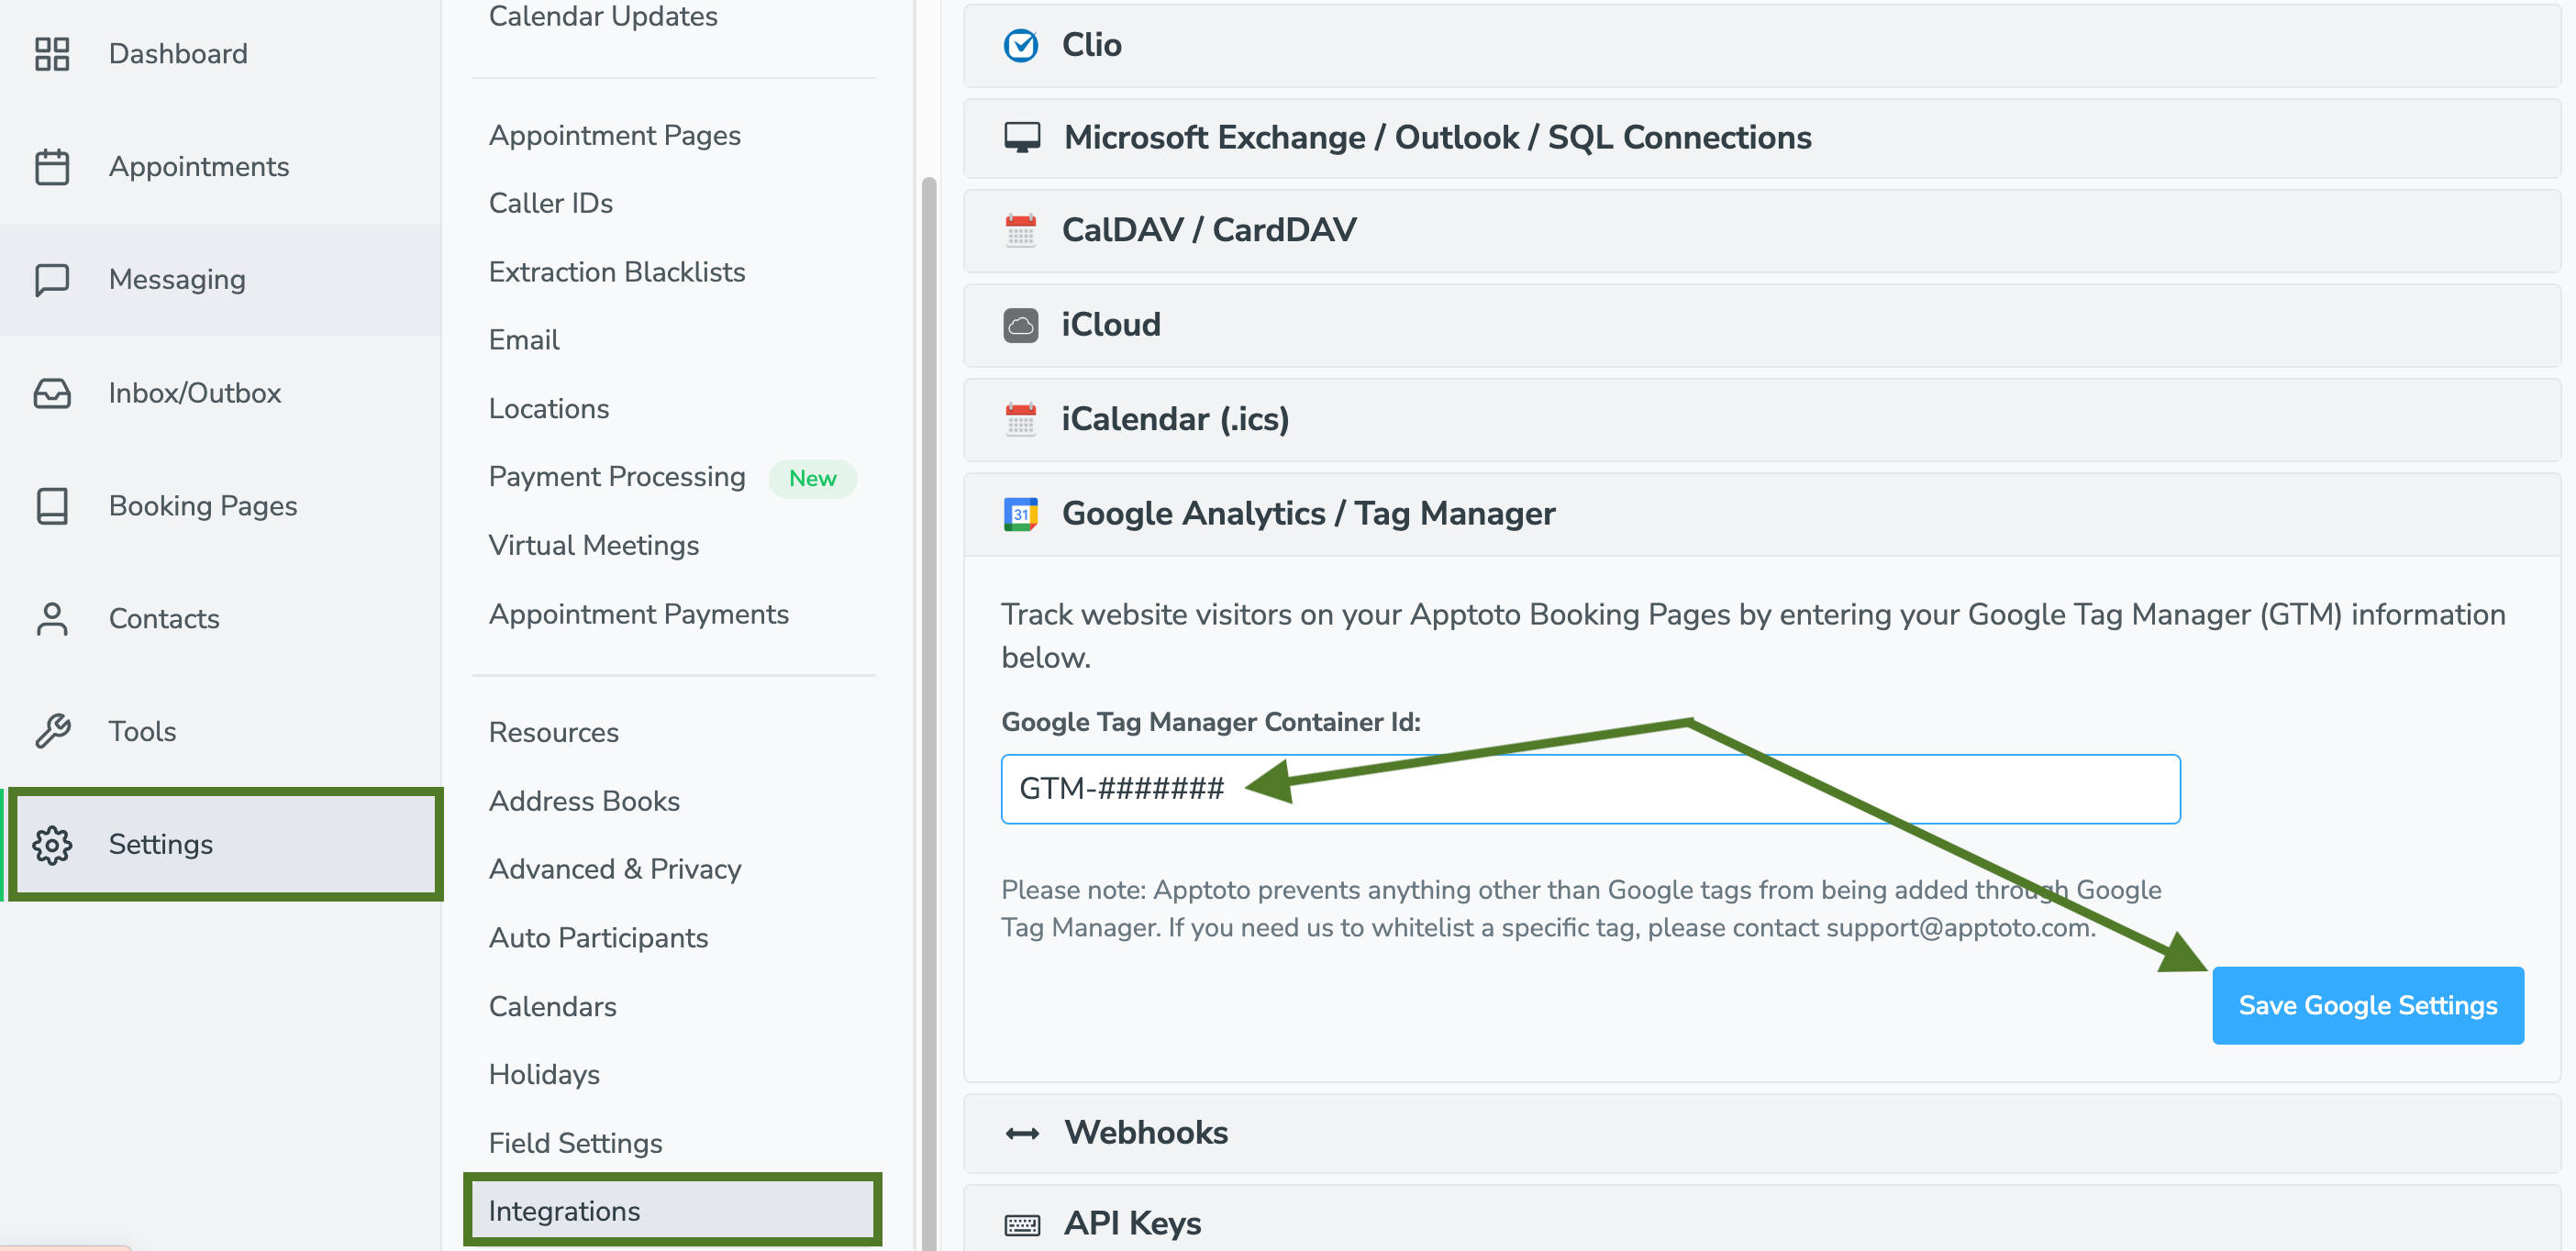Open Field Settings page
The width and height of the screenshot is (2576, 1251).
click(575, 1143)
